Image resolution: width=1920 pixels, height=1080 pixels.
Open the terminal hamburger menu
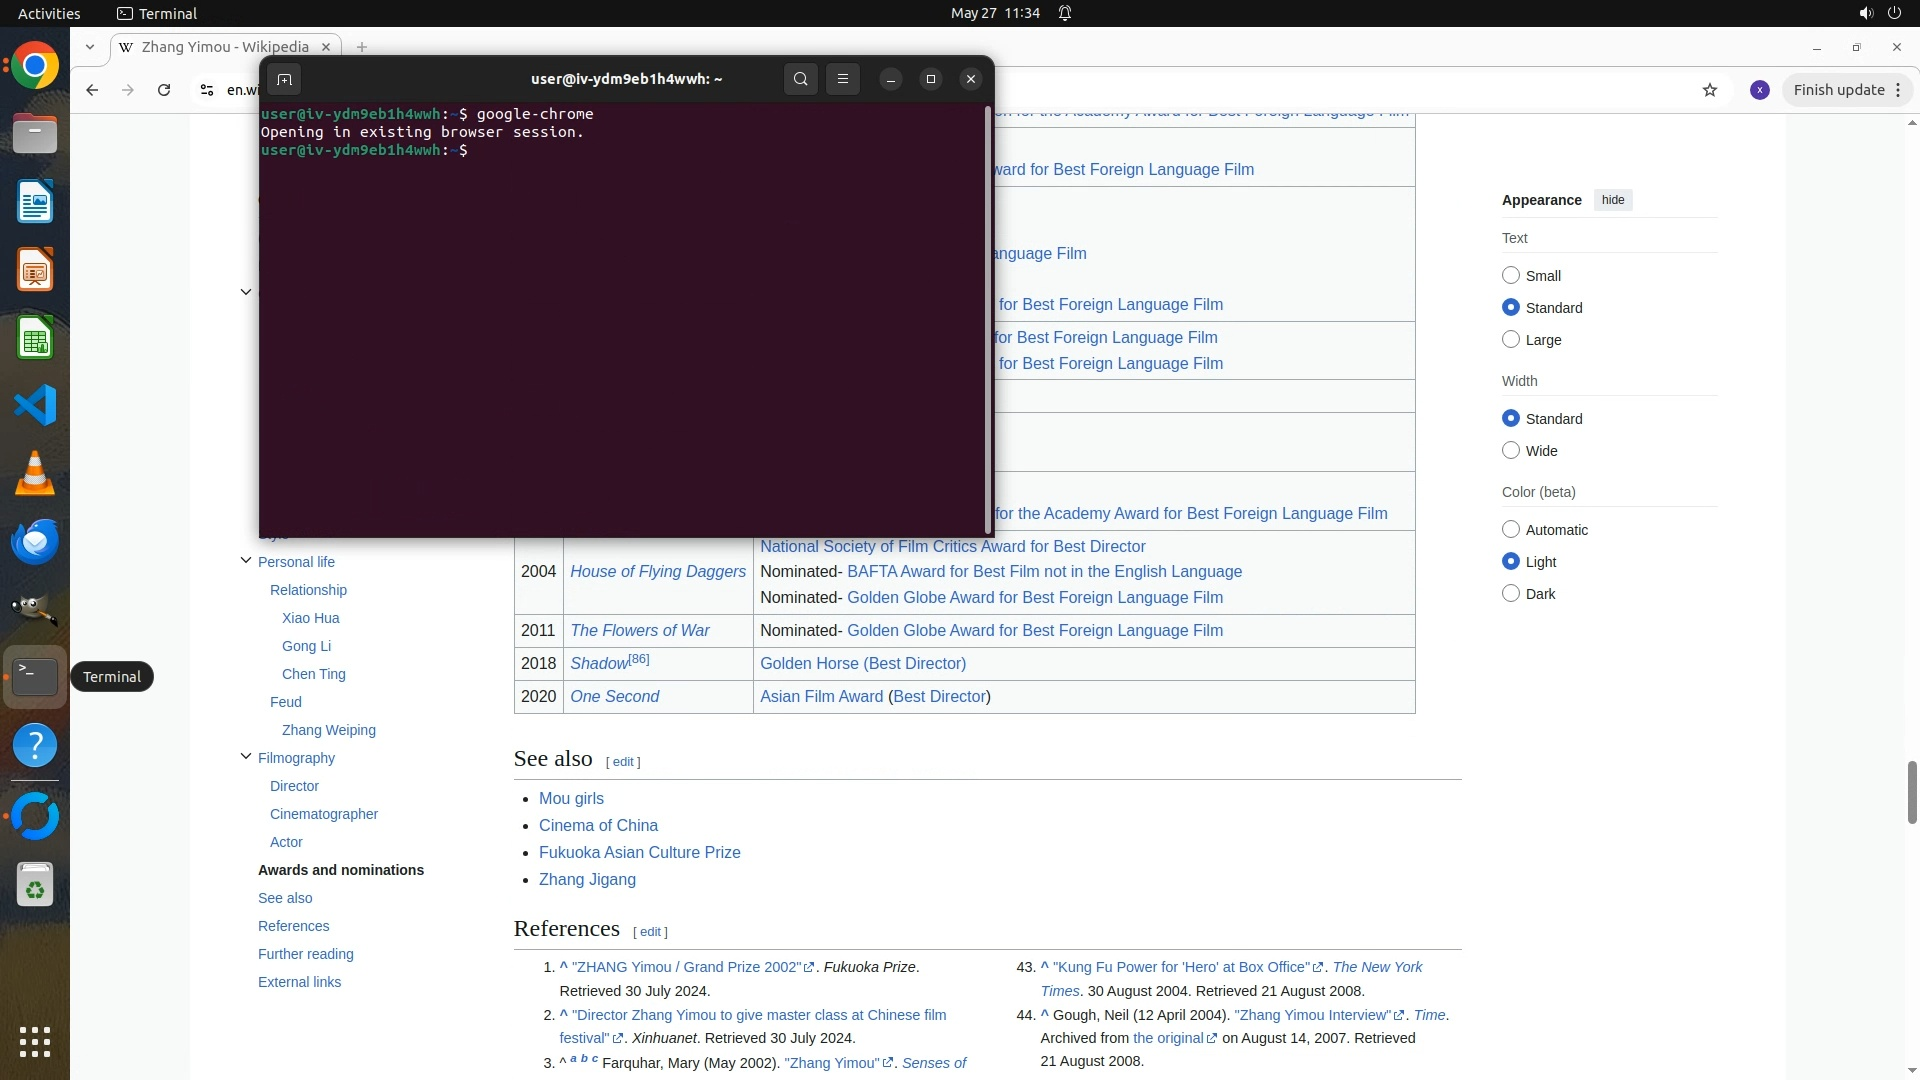[x=843, y=79]
